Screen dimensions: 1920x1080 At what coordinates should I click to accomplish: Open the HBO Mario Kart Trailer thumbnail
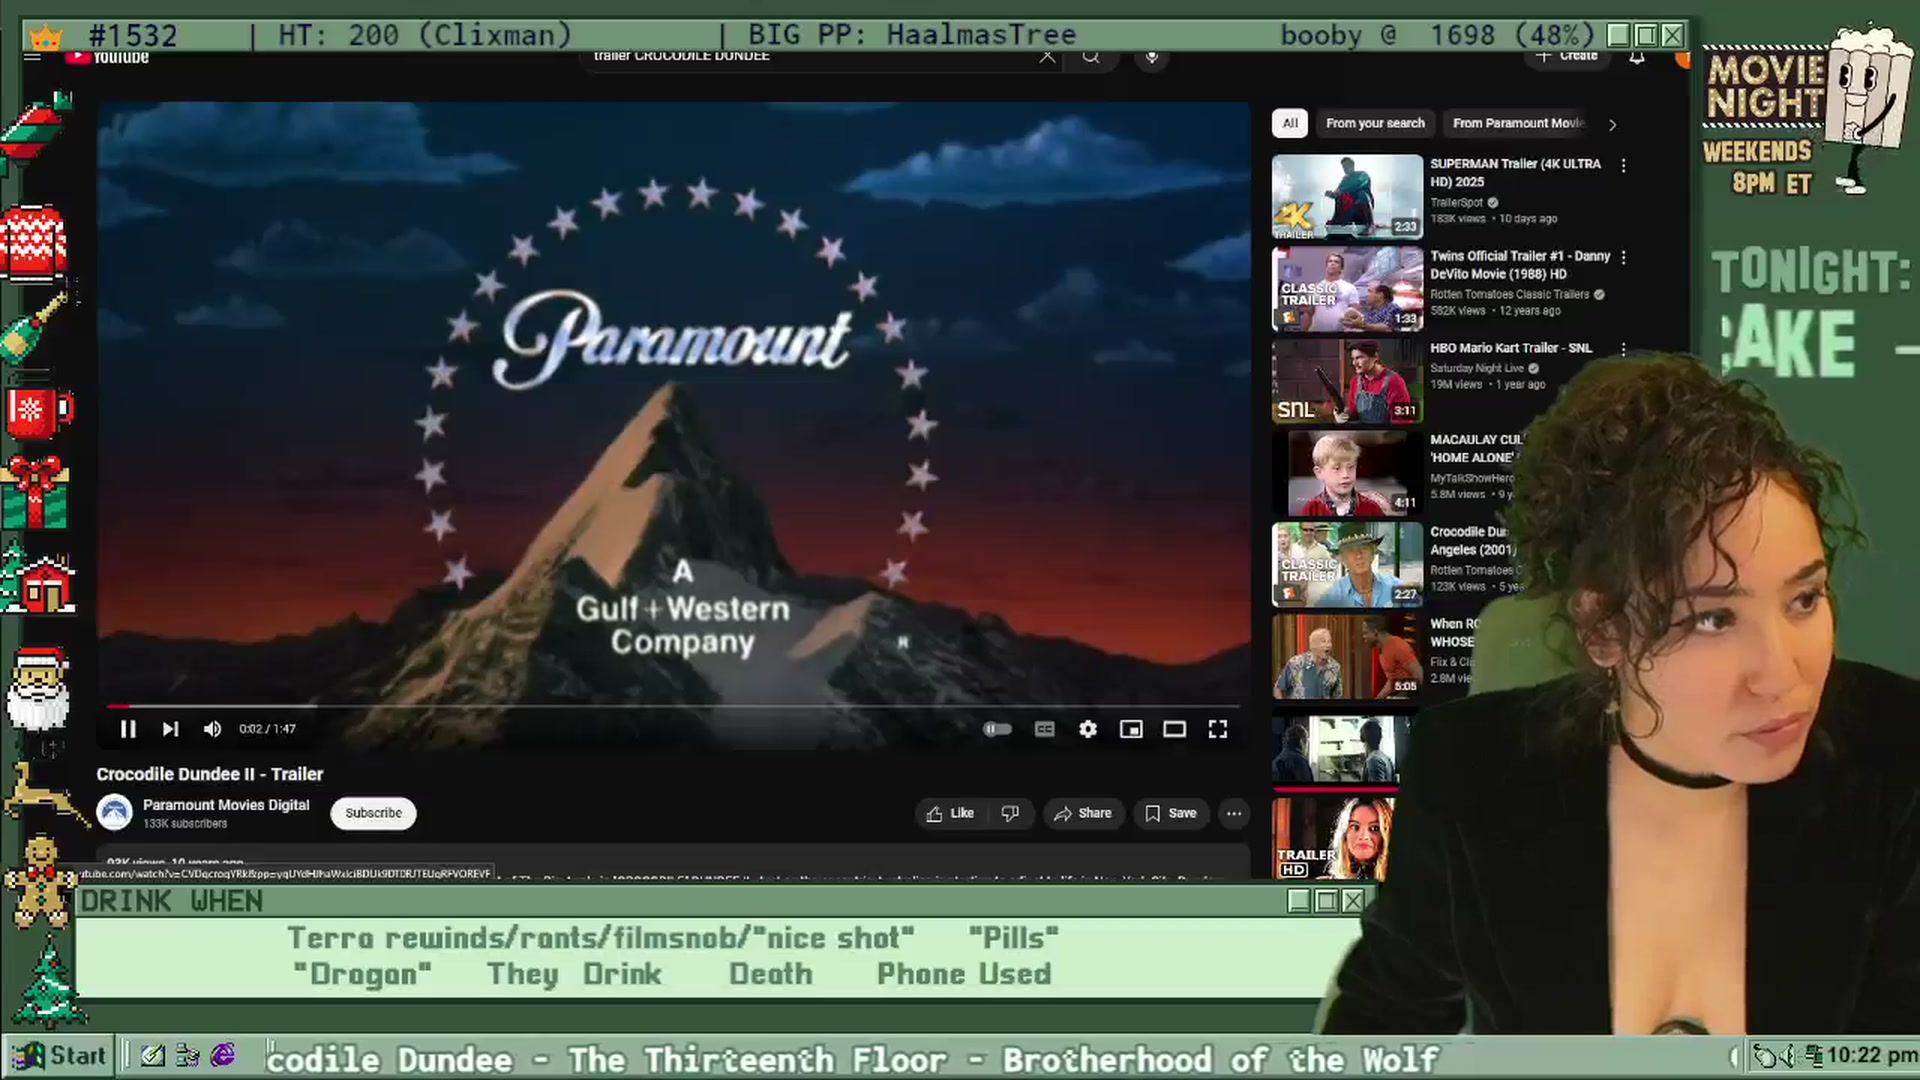pyautogui.click(x=1347, y=381)
